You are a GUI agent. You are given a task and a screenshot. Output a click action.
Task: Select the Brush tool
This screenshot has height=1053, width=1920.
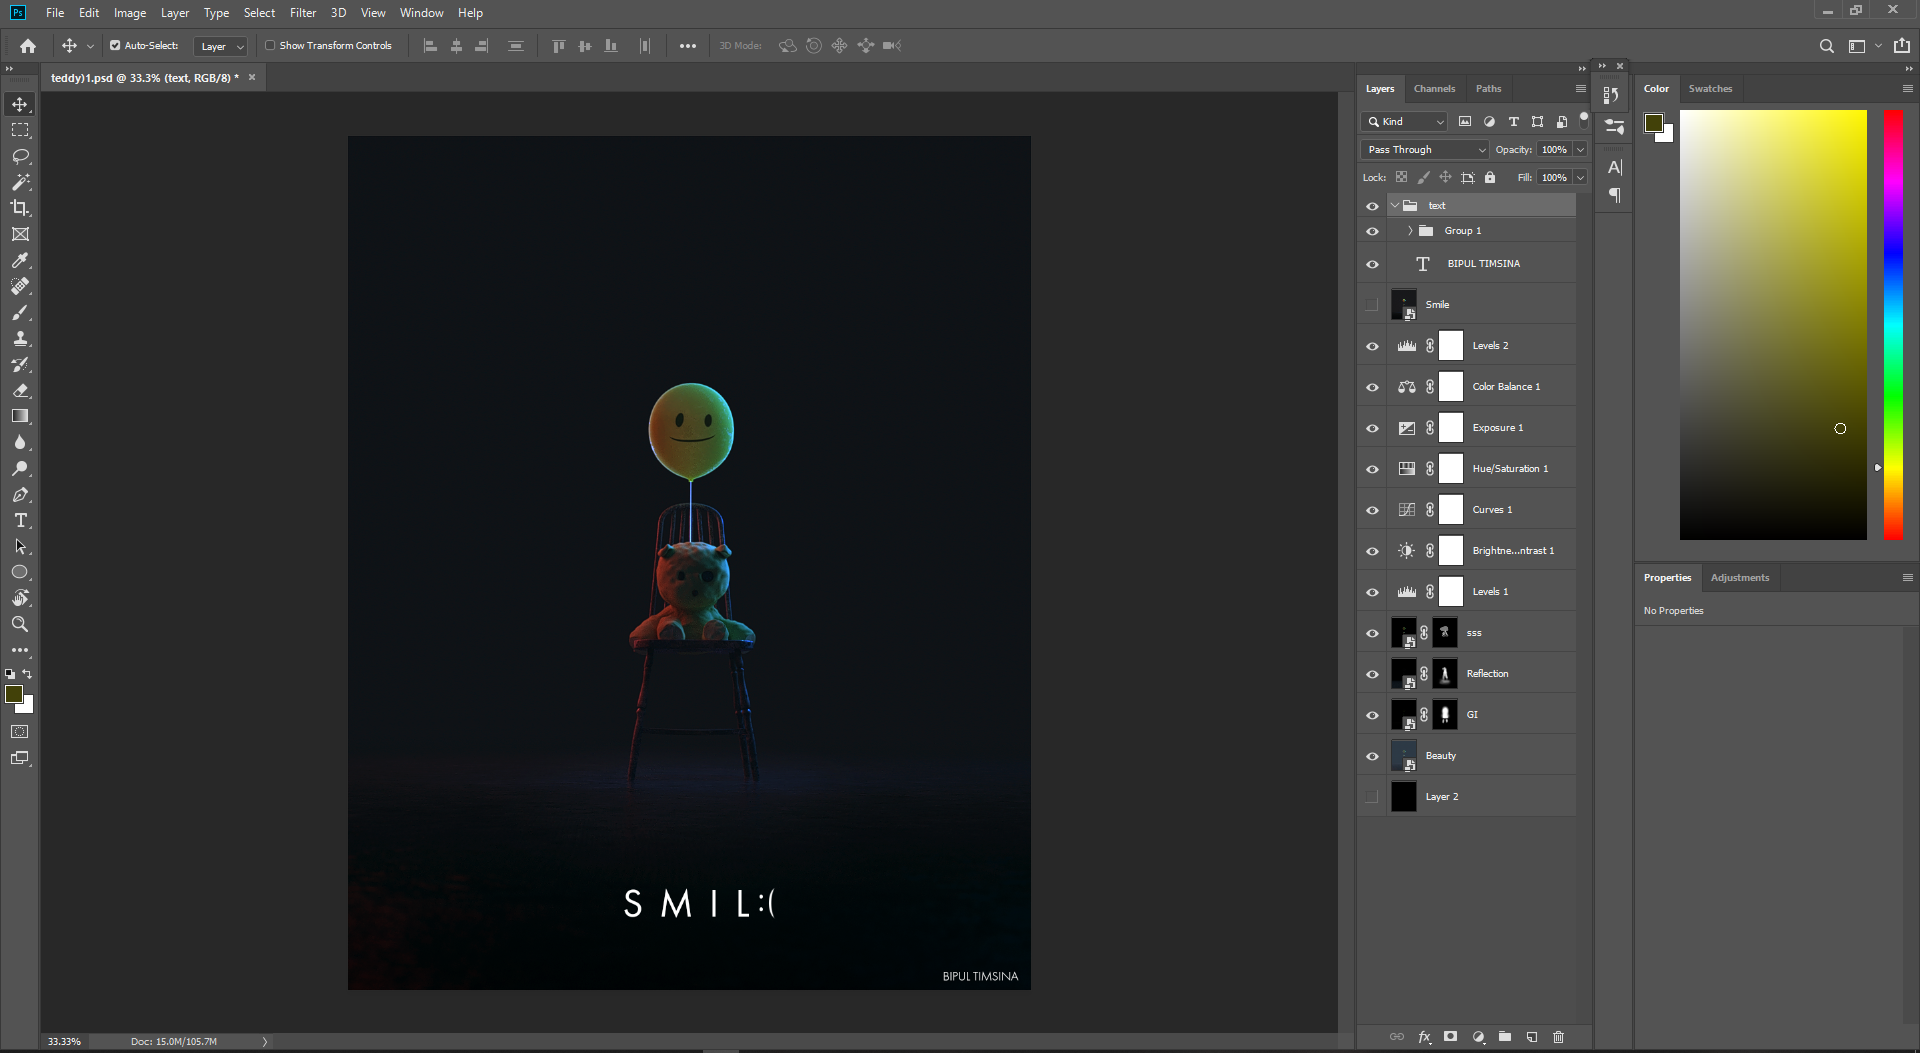coord(20,312)
